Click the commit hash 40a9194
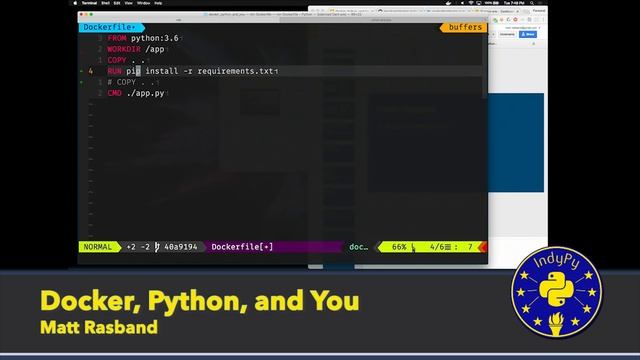The image size is (640, 360). tap(180, 247)
